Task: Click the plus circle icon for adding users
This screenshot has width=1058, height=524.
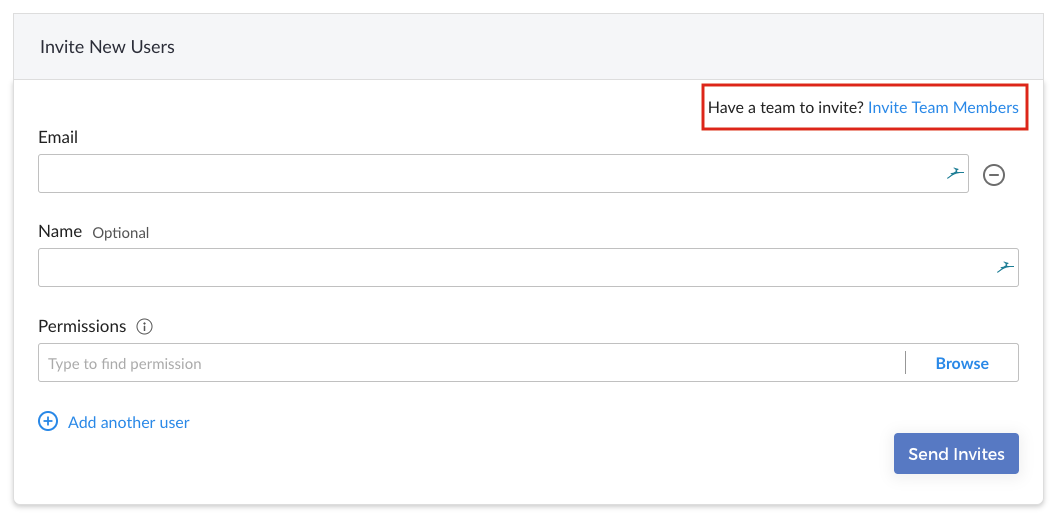Action: click(48, 422)
